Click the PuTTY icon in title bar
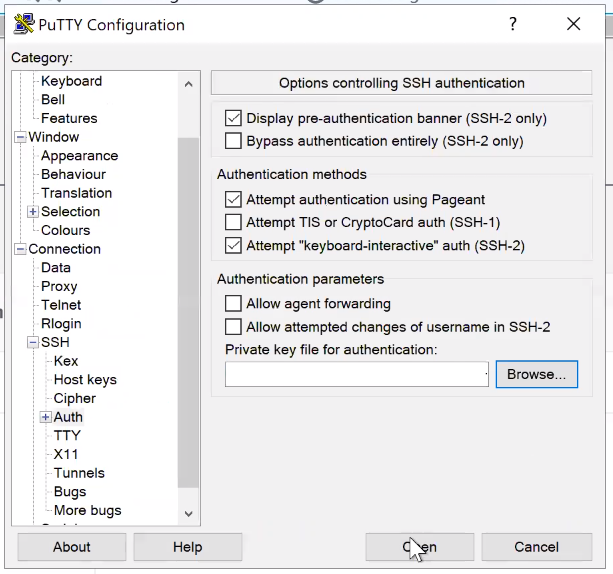The width and height of the screenshot is (613, 574). pos(23,25)
